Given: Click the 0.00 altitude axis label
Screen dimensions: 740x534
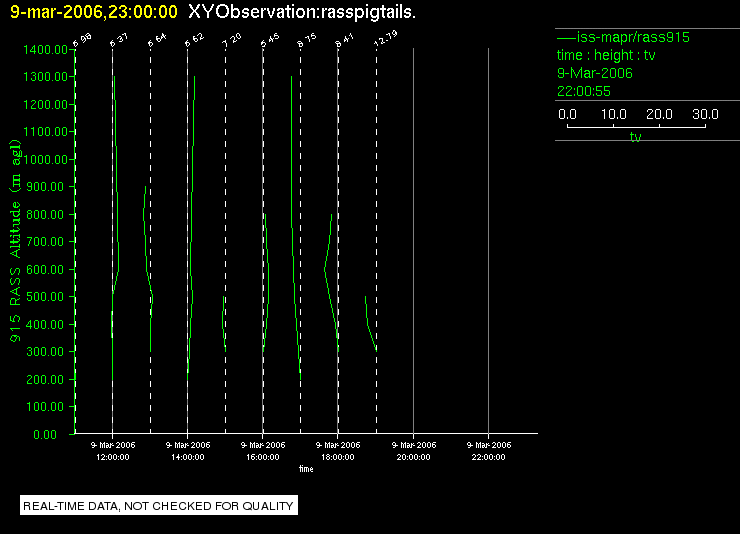Looking at the screenshot, I should point(45,434).
